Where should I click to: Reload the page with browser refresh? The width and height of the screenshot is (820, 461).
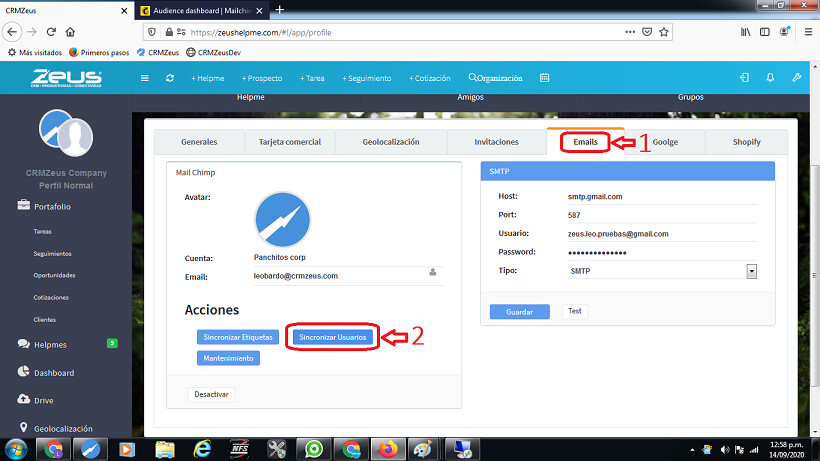point(51,32)
